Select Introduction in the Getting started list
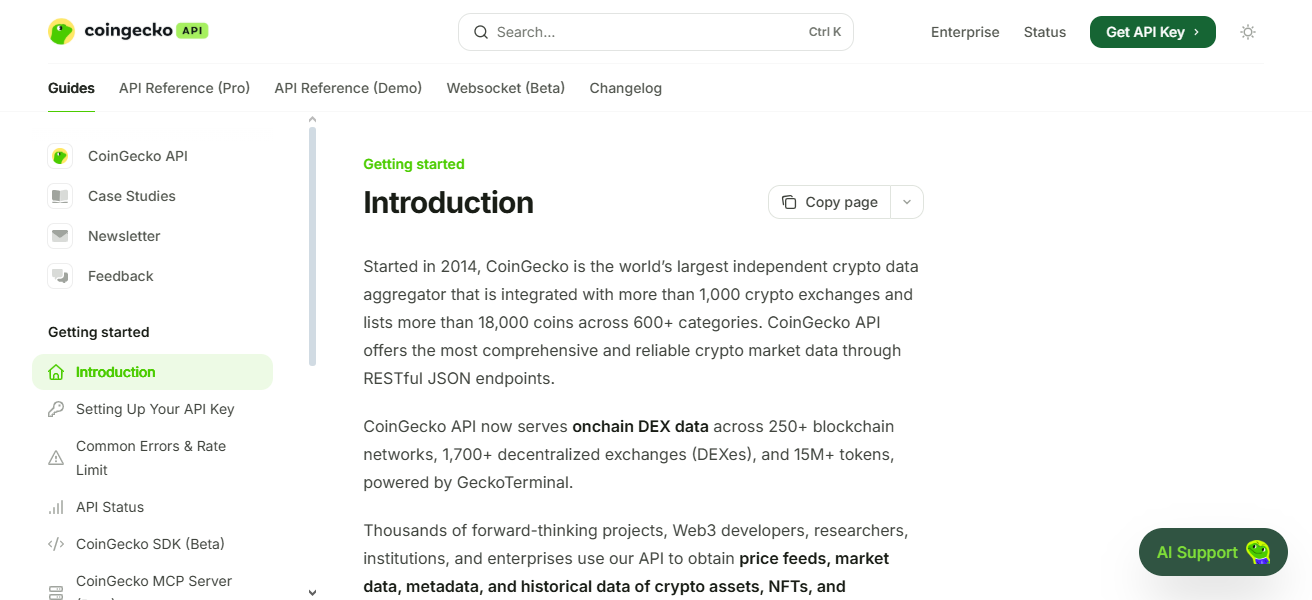This screenshot has height=600, width=1312. tap(114, 371)
